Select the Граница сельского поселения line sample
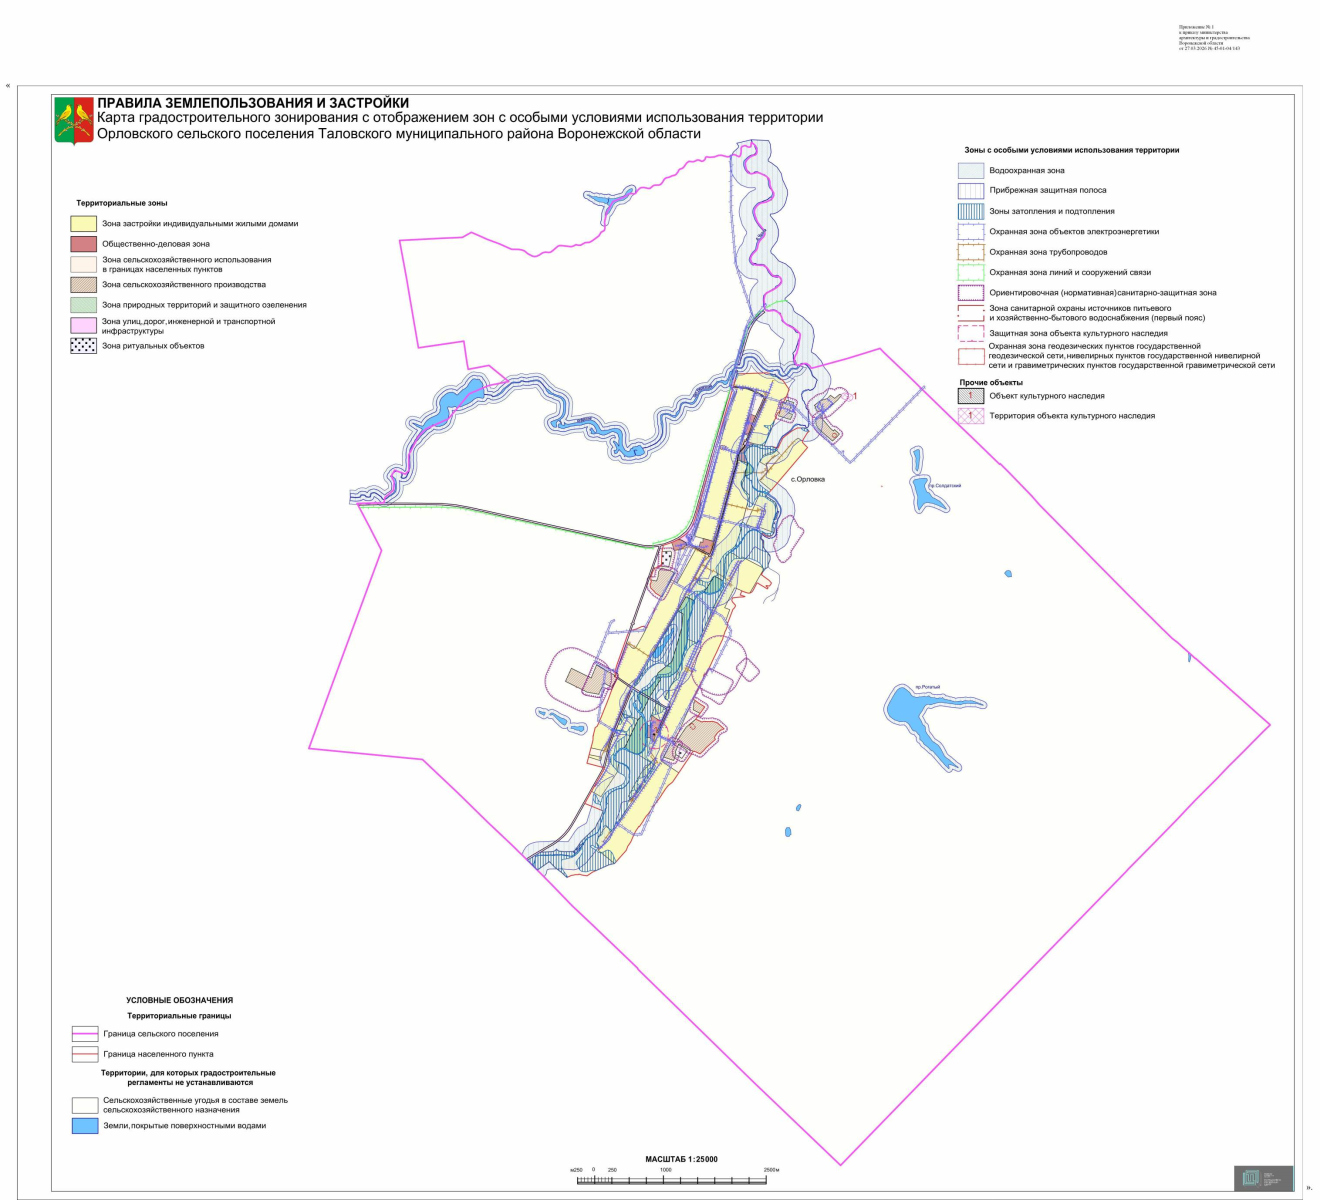The height and width of the screenshot is (1200, 1320). pyautogui.click(x=84, y=1034)
